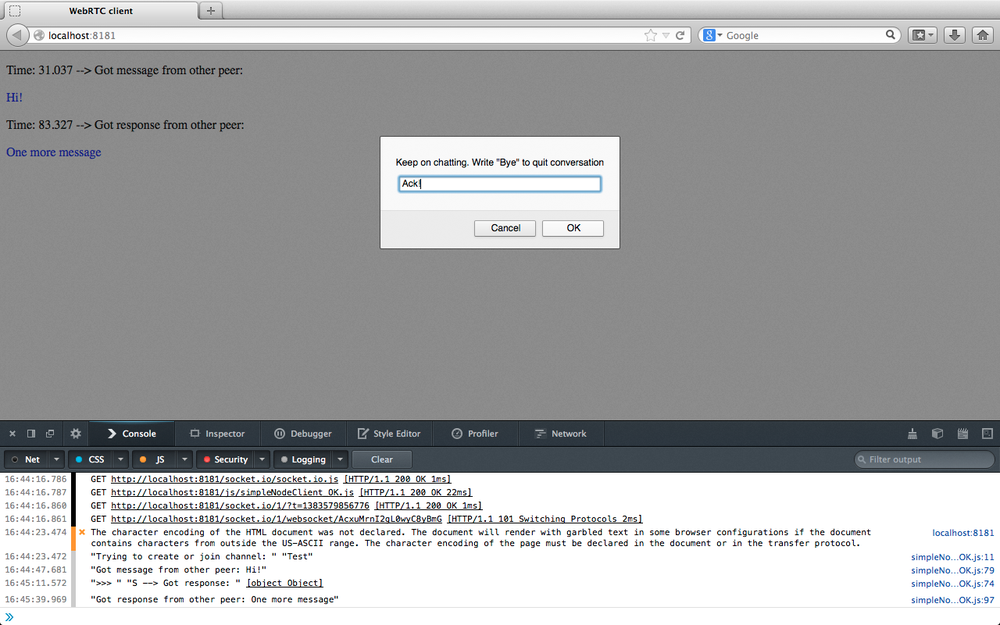This screenshot has height=625, width=1000.
Task: Go back with the browser back arrow
Action: (x=17, y=35)
